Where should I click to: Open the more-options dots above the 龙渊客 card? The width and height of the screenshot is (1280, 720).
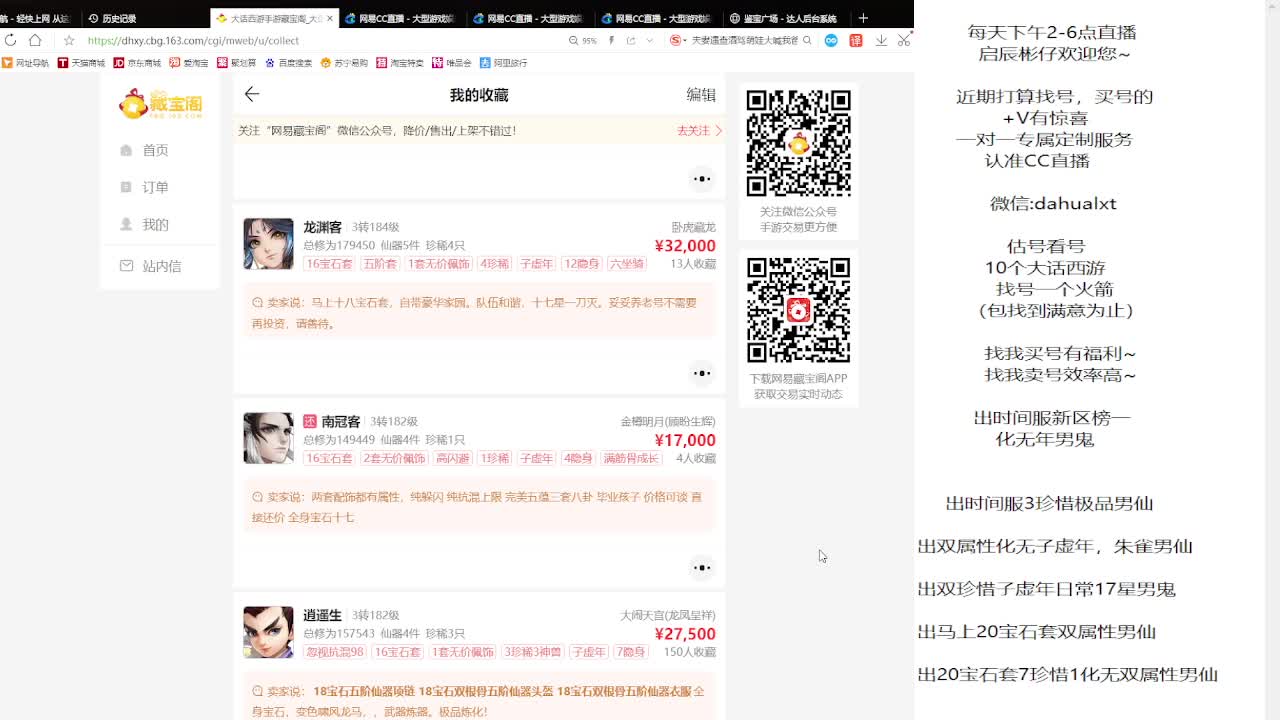click(x=702, y=179)
